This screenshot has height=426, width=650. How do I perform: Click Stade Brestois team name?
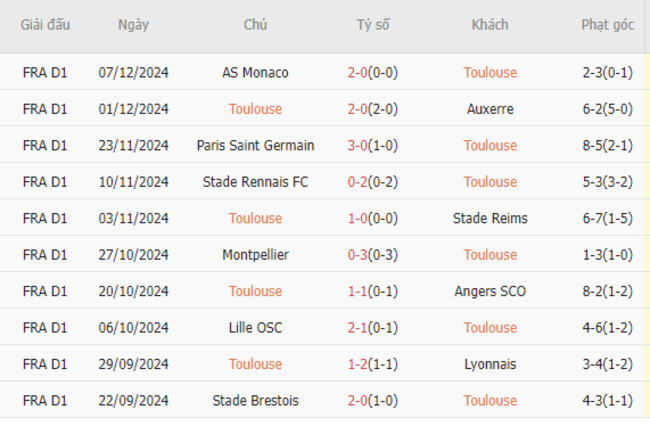[255, 401]
